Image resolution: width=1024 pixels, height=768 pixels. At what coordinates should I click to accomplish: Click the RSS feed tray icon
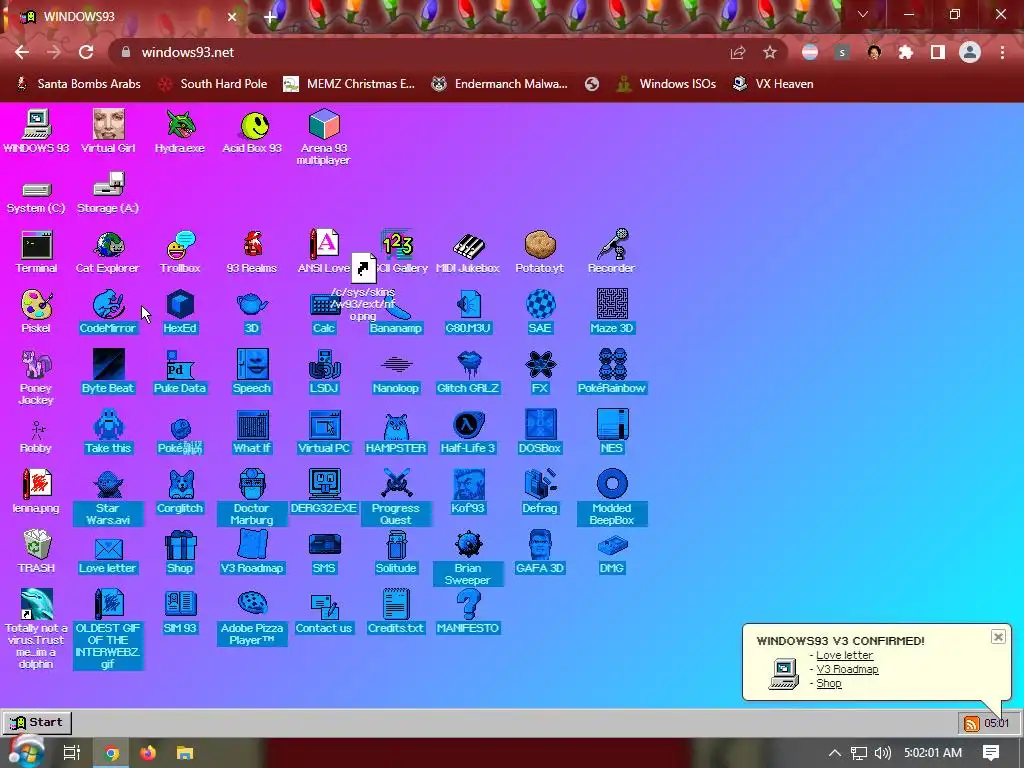[x=972, y=723]
